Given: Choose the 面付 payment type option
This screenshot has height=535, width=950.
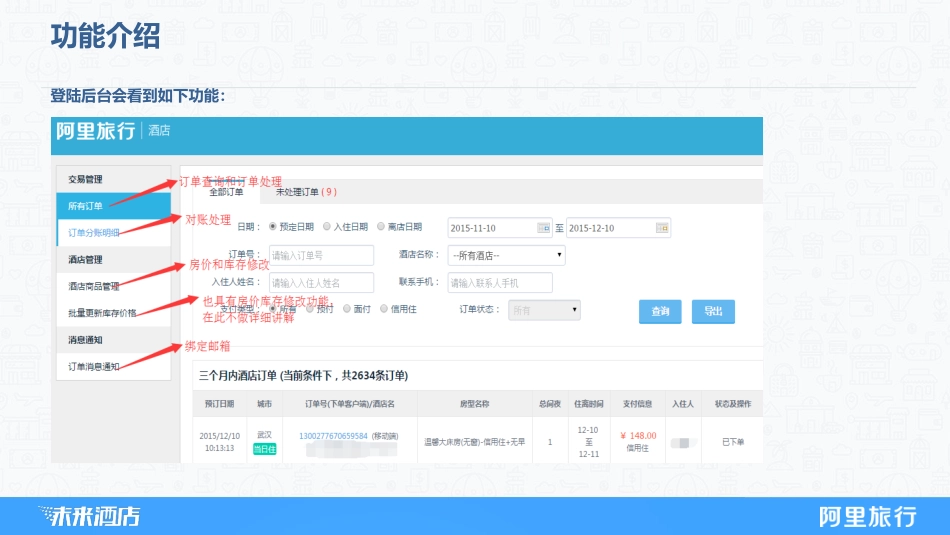Looking at the screenshot, I should tap(348, 310).
